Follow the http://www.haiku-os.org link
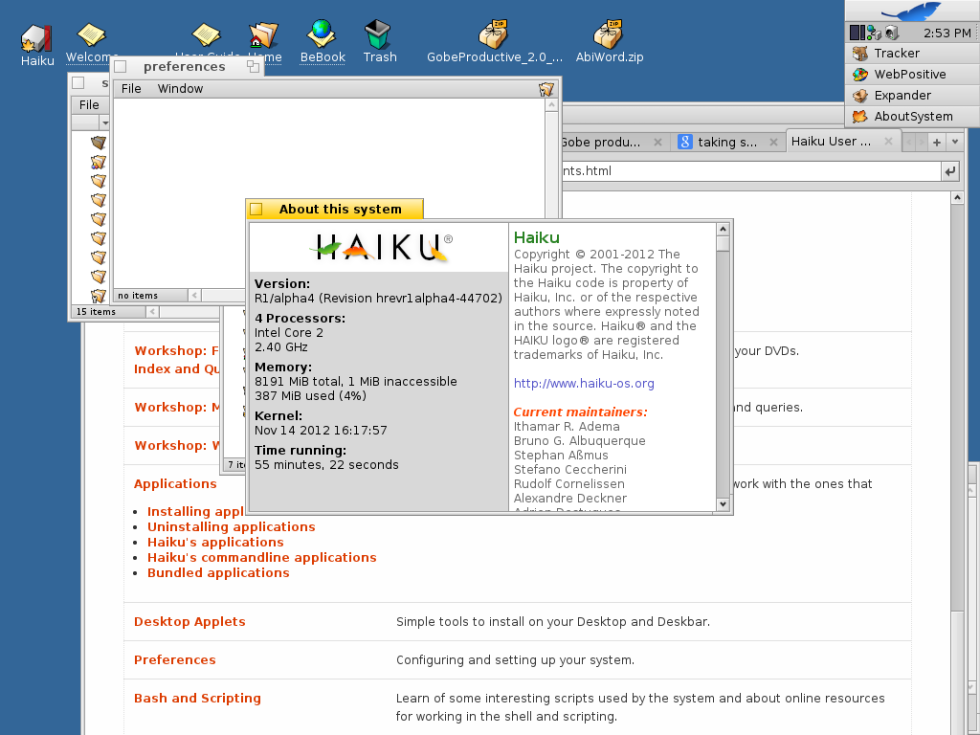Screen dimensions: 980x735 (583, 383)
